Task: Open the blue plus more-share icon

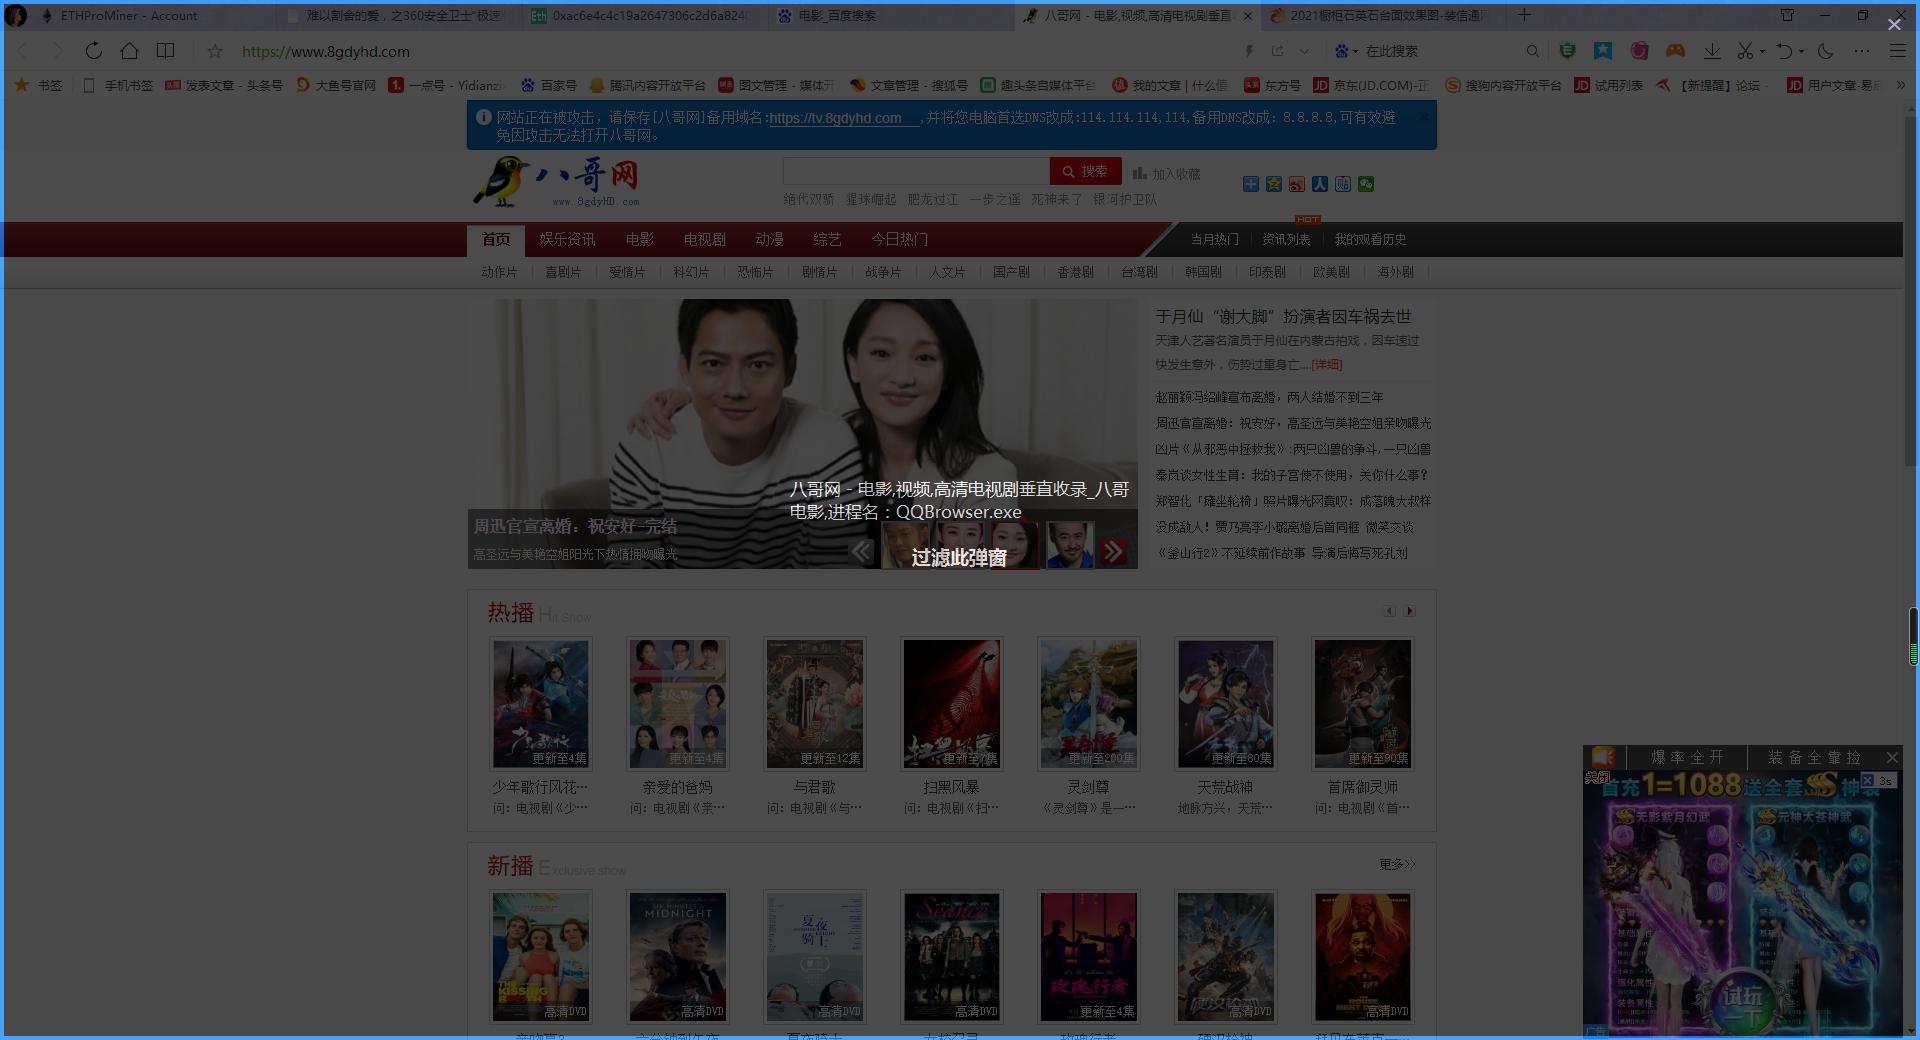Action: [x=1250, y=184]
